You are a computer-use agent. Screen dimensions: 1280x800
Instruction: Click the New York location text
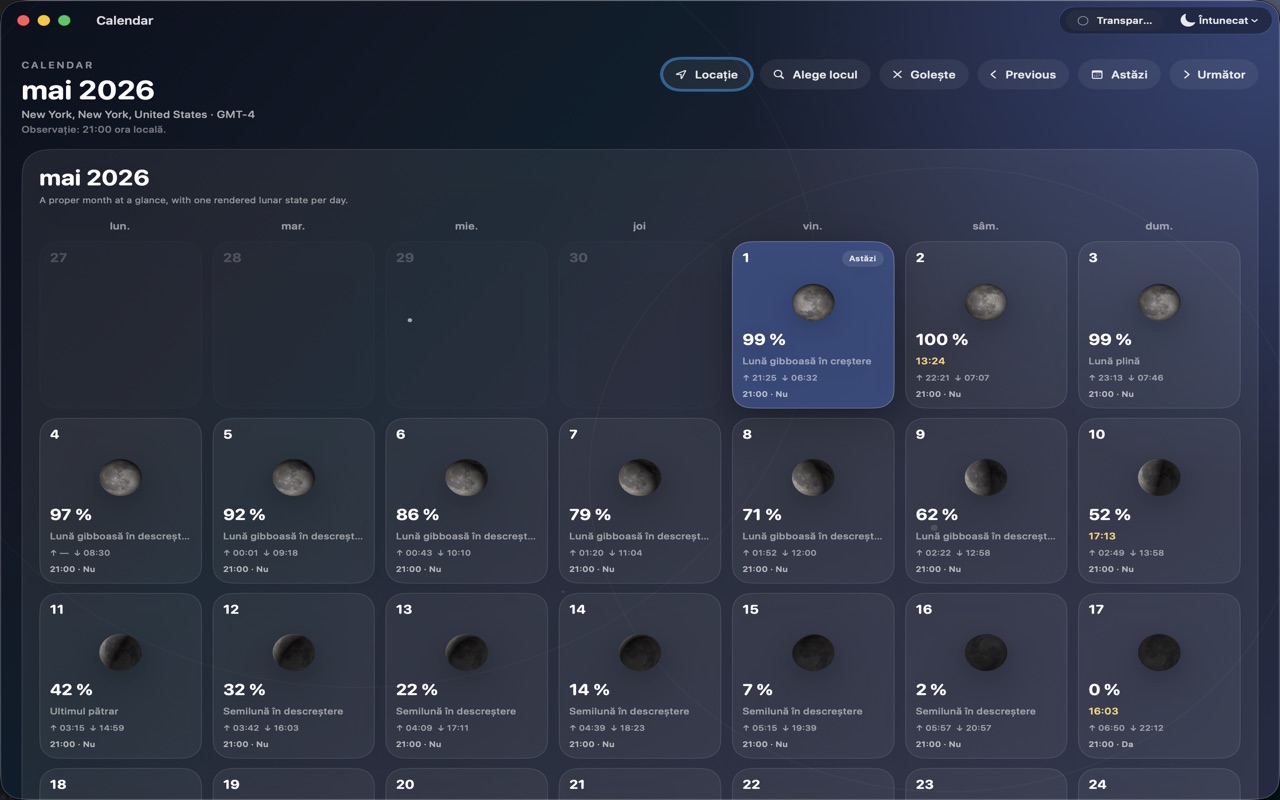[138, 114]
